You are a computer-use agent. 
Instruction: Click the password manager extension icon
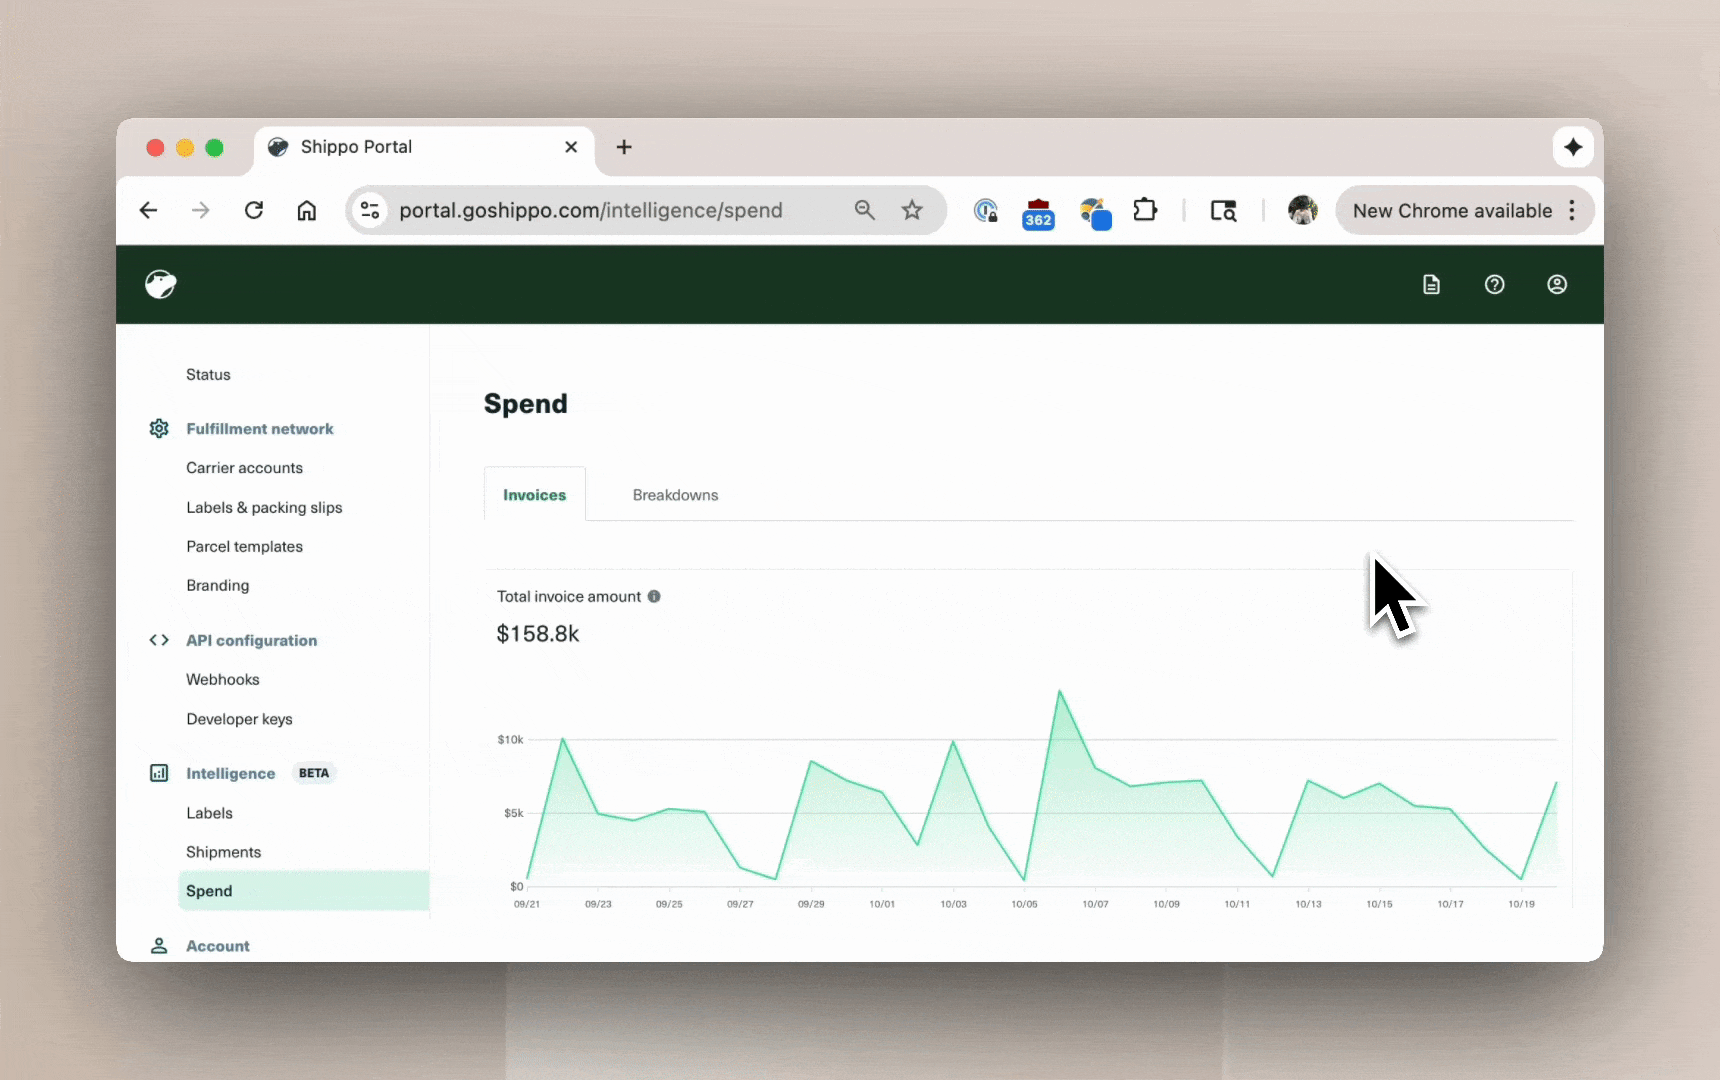click(x=986, y=210)
